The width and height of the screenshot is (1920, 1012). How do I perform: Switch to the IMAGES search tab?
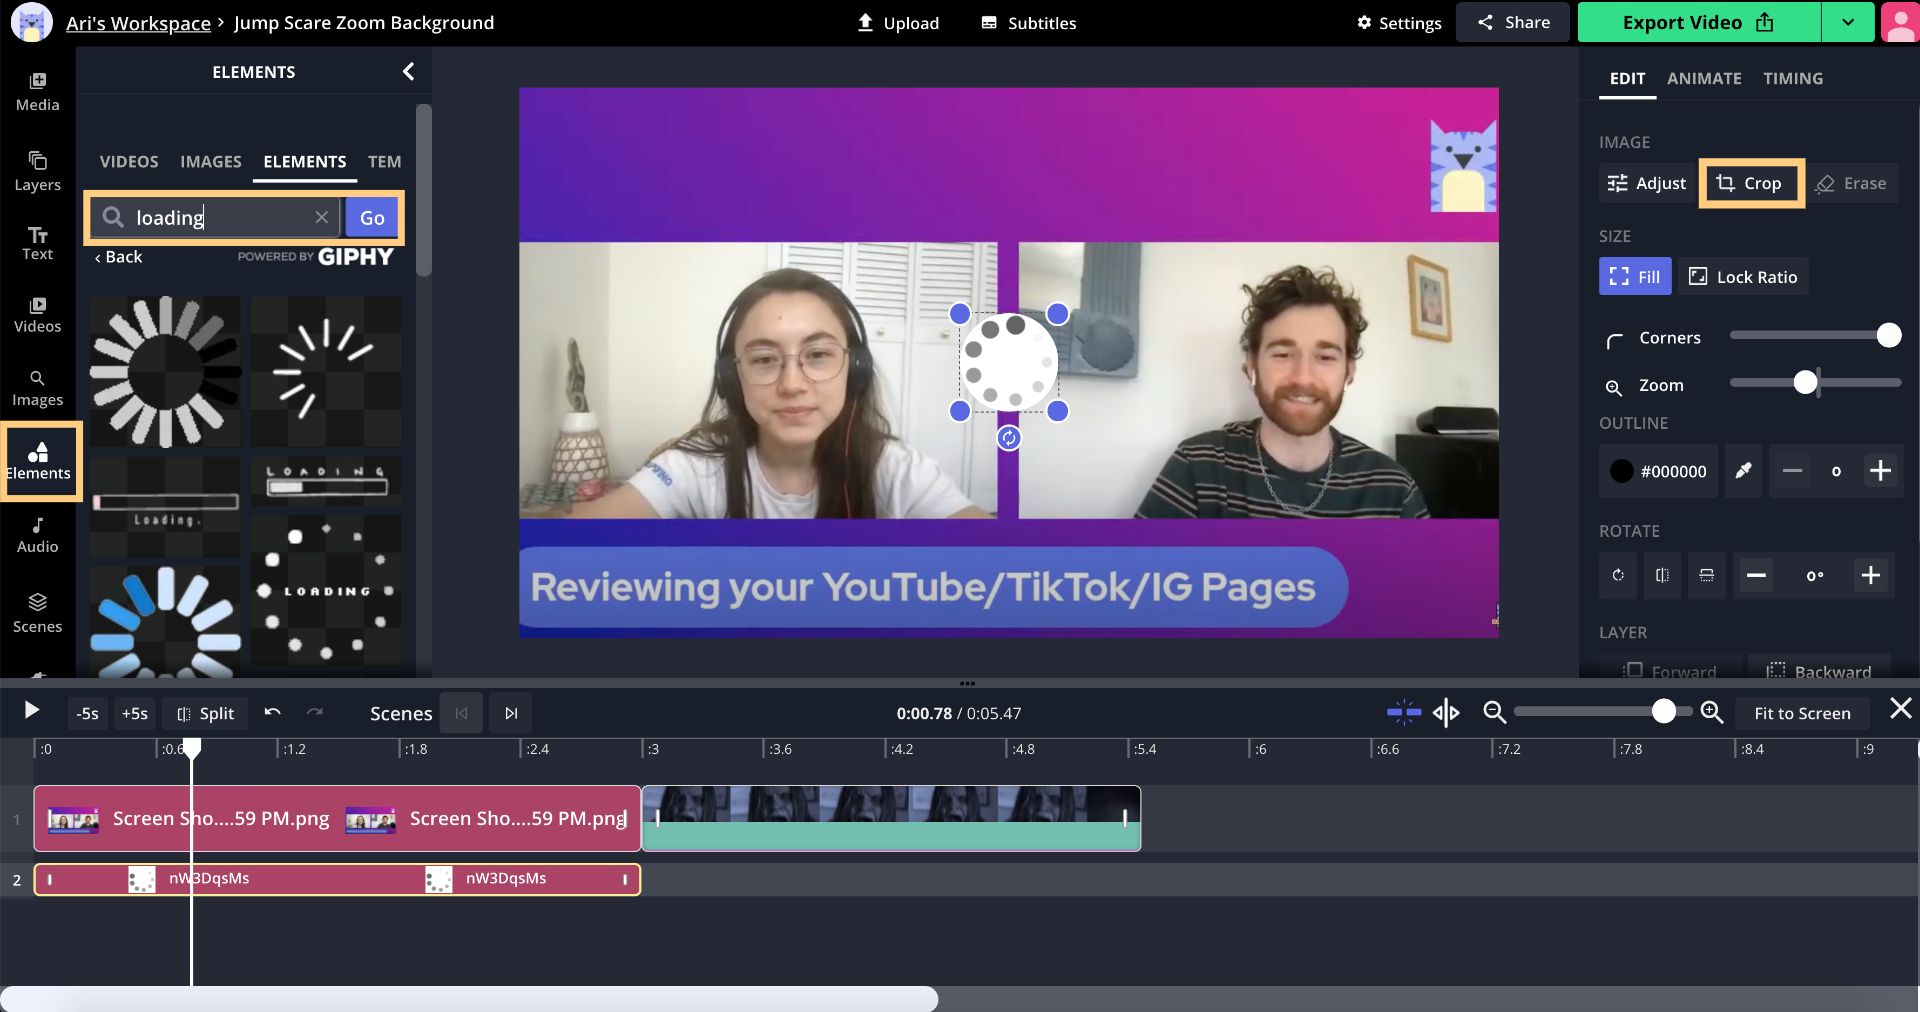pos(210,161)
